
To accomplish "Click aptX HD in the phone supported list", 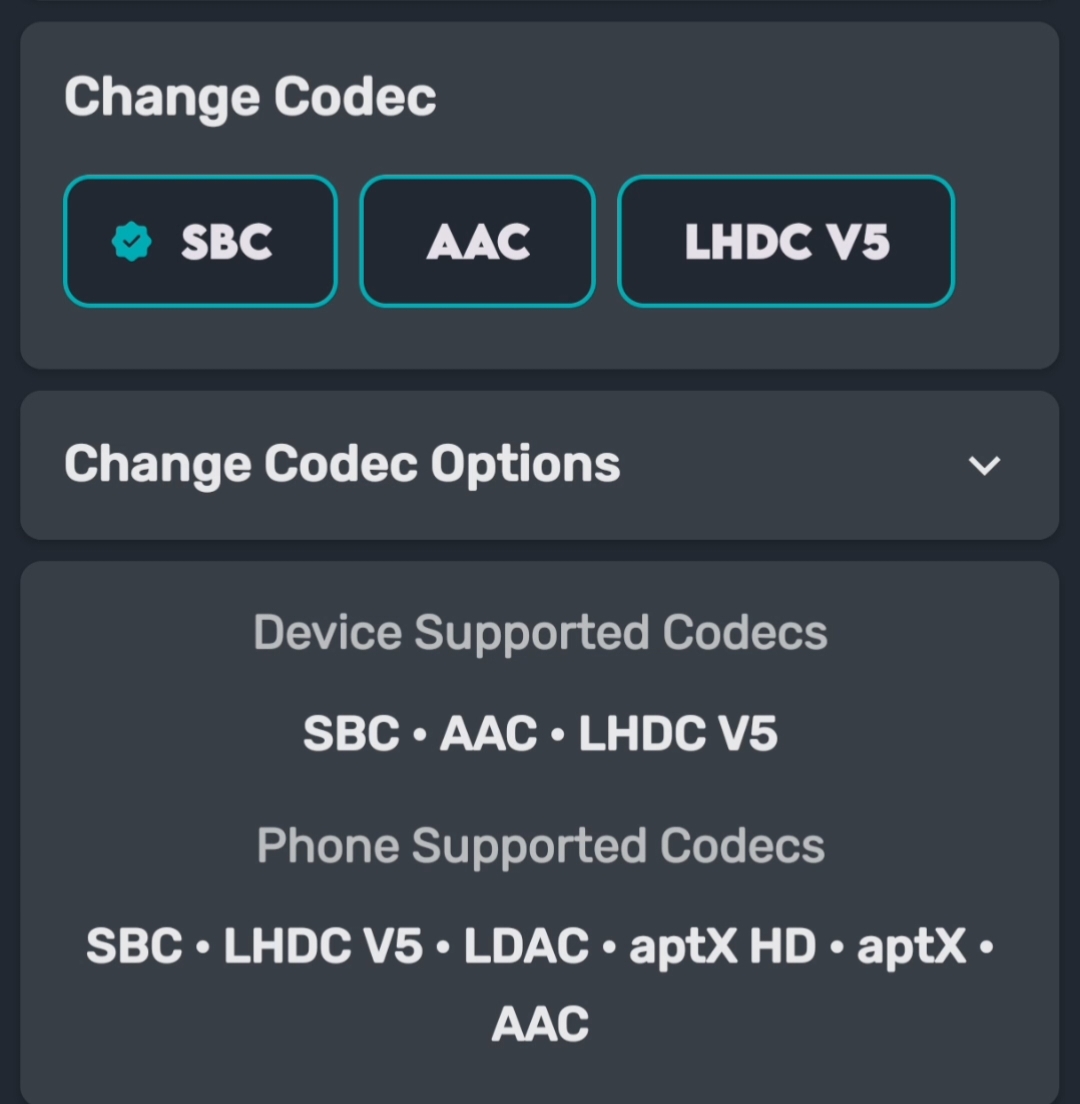I will tap(722, 946).
